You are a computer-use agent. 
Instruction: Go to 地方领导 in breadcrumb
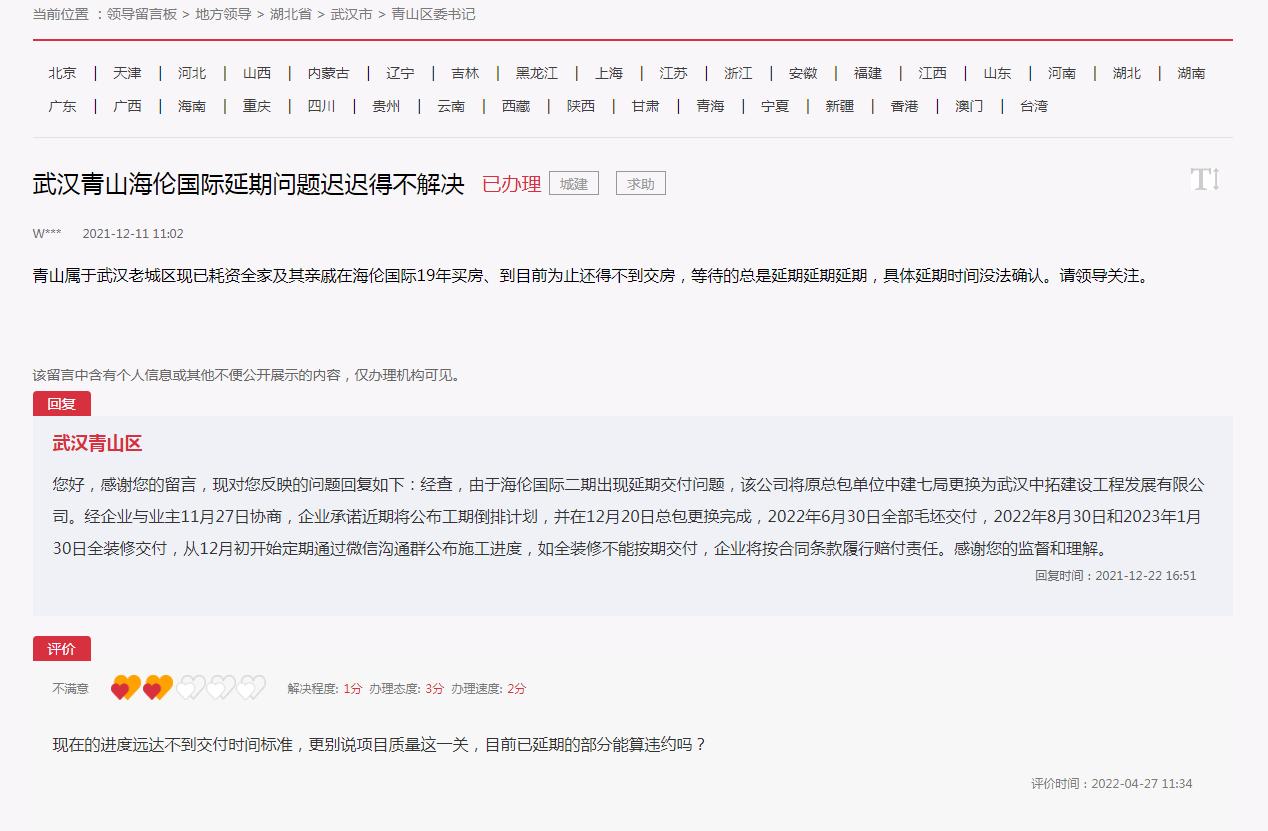224,14
